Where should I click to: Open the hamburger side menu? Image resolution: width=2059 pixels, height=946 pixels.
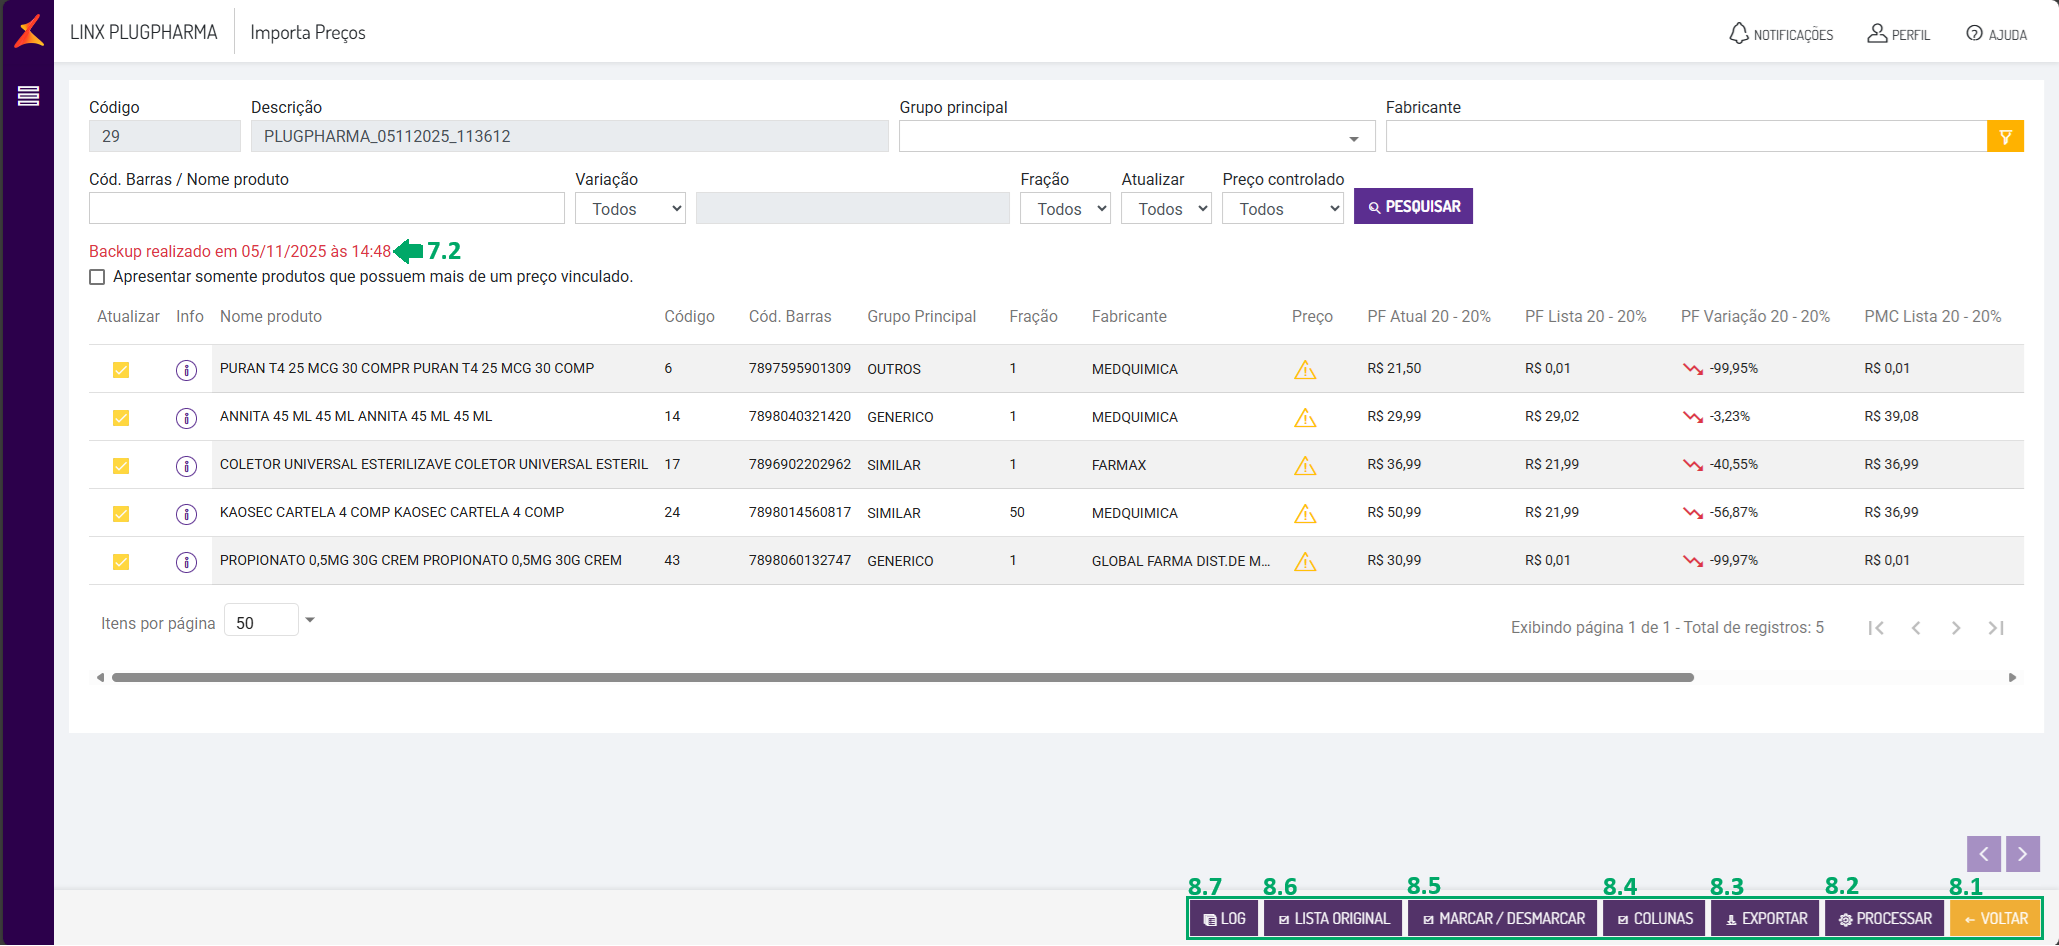coord(28,96)
